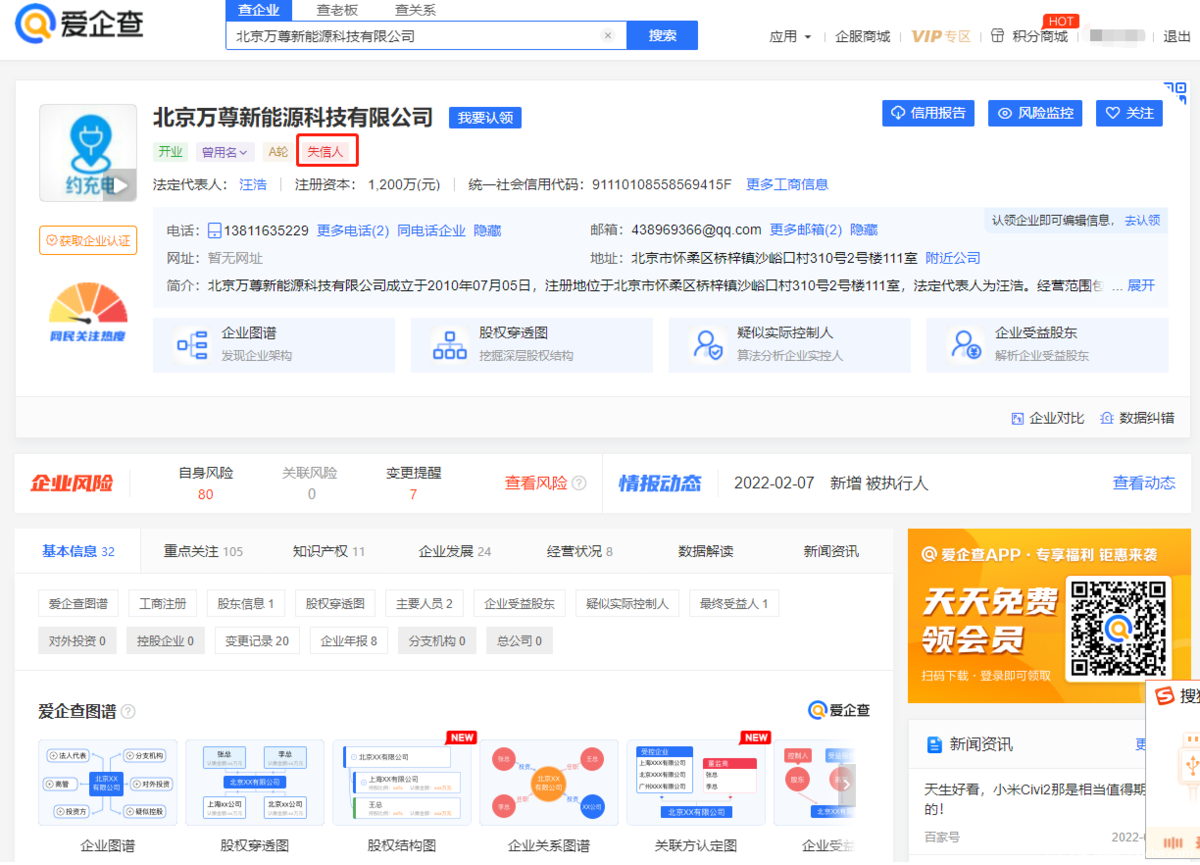Select the 基本信息 32 tab
The image size is (1200, 865).
(78, 551)
